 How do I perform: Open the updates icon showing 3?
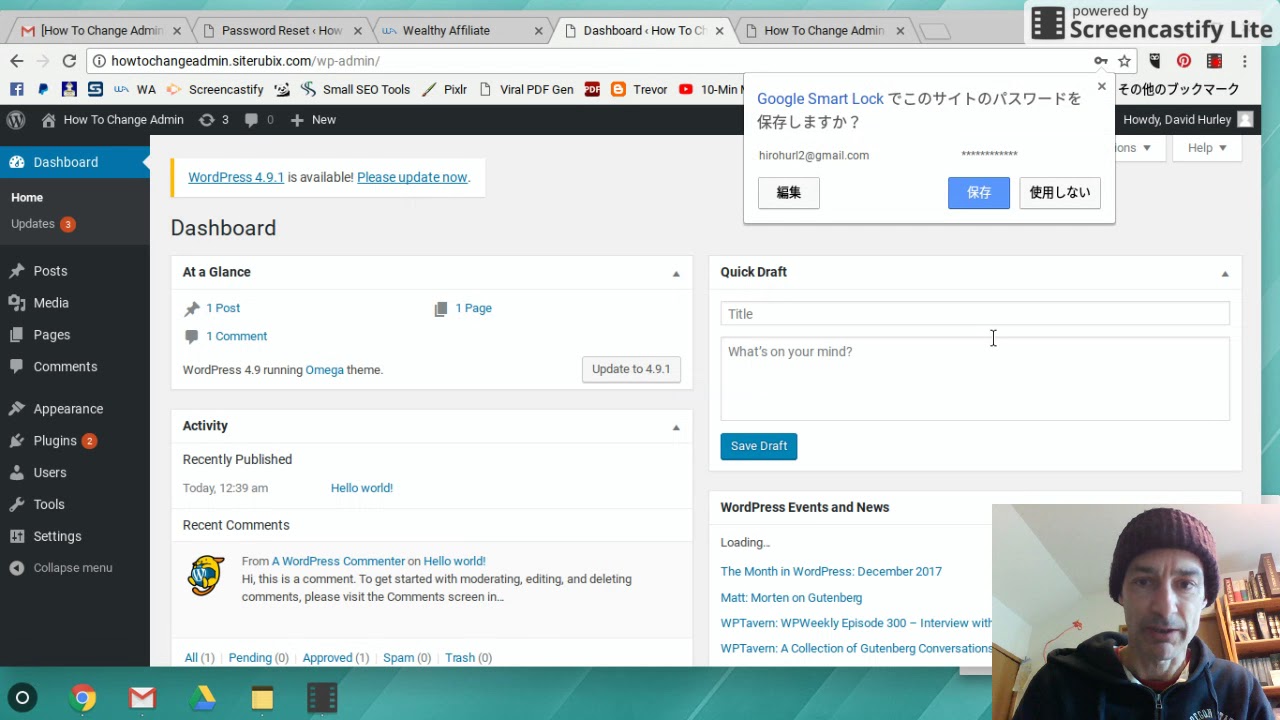coord(213,120)
